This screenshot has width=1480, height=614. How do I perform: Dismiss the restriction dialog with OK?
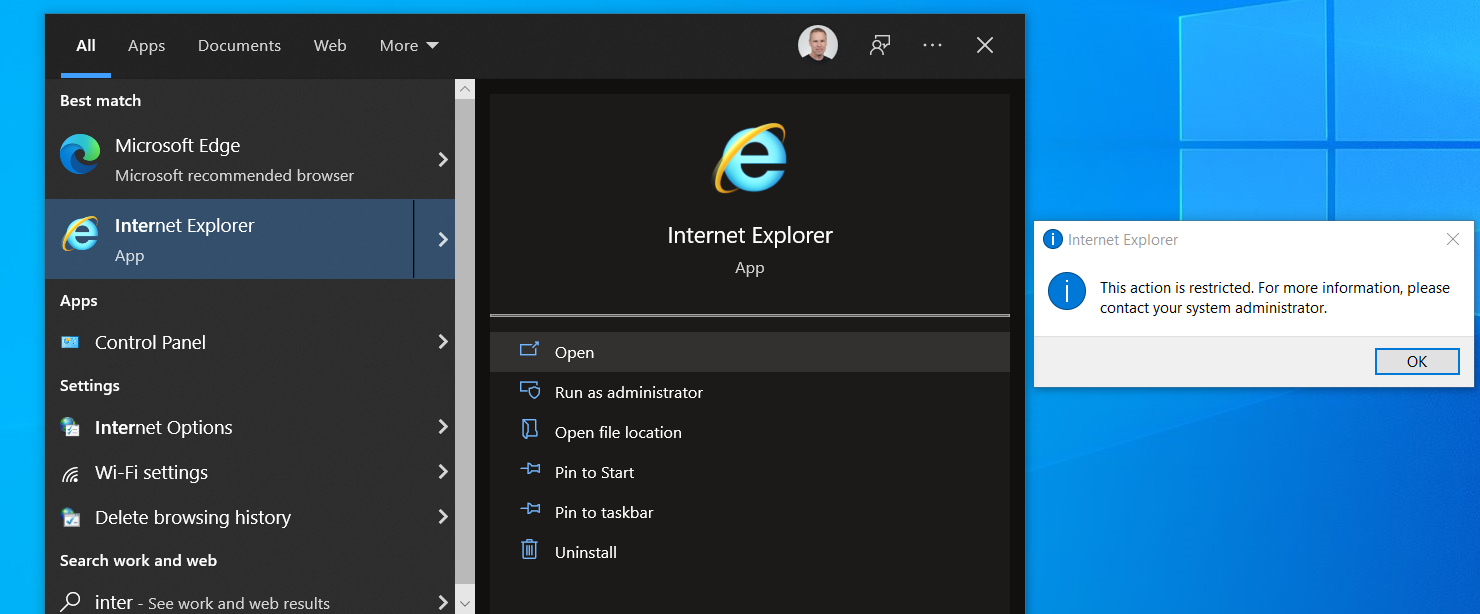point(1417,361)
